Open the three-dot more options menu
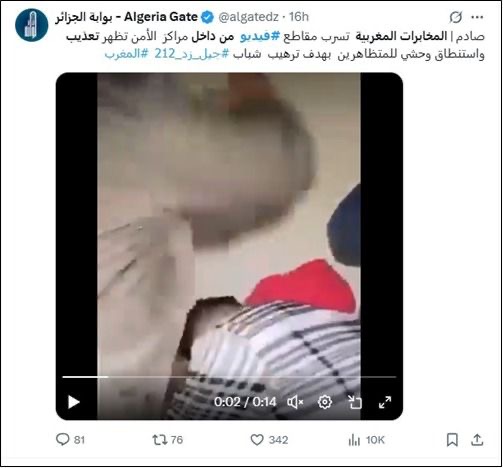This screenshot has height=468, width=503. 477,17
